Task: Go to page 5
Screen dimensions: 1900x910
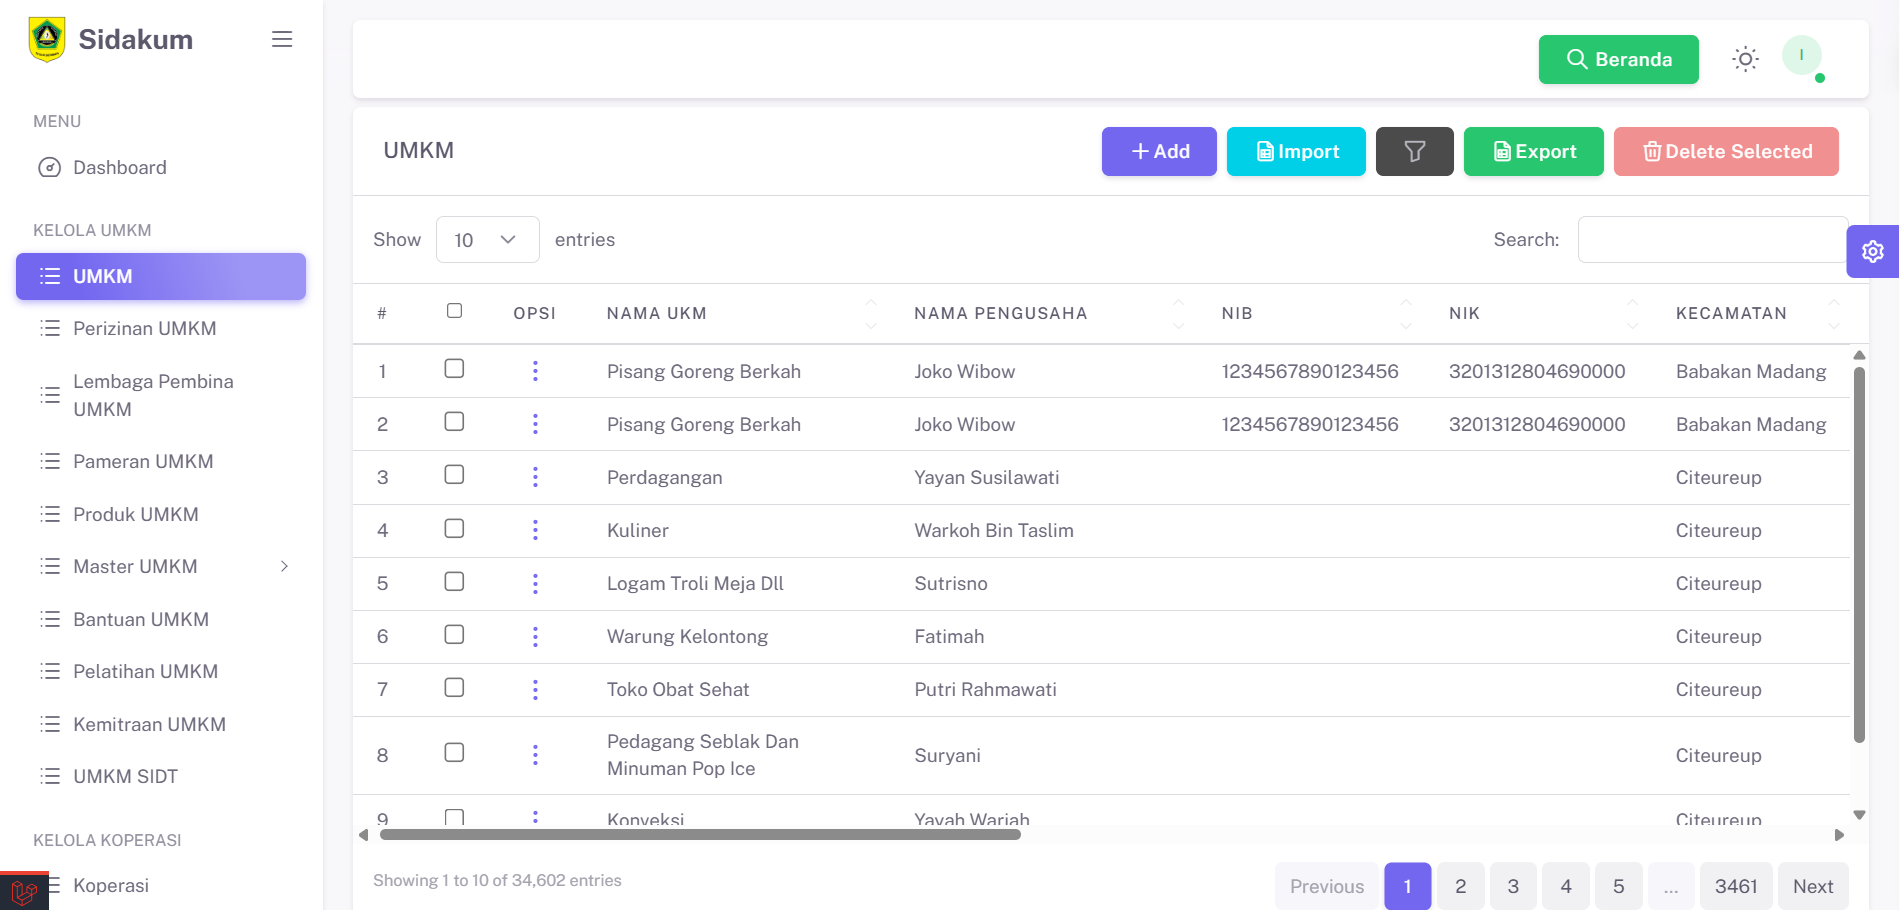Action: [x=1618, y=886]
